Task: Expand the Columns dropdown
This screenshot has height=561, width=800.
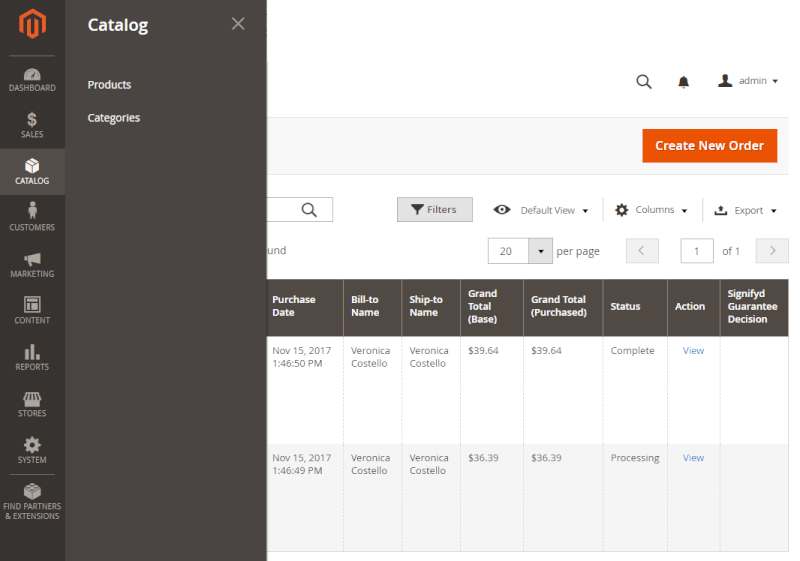Action: coord(651,210)
